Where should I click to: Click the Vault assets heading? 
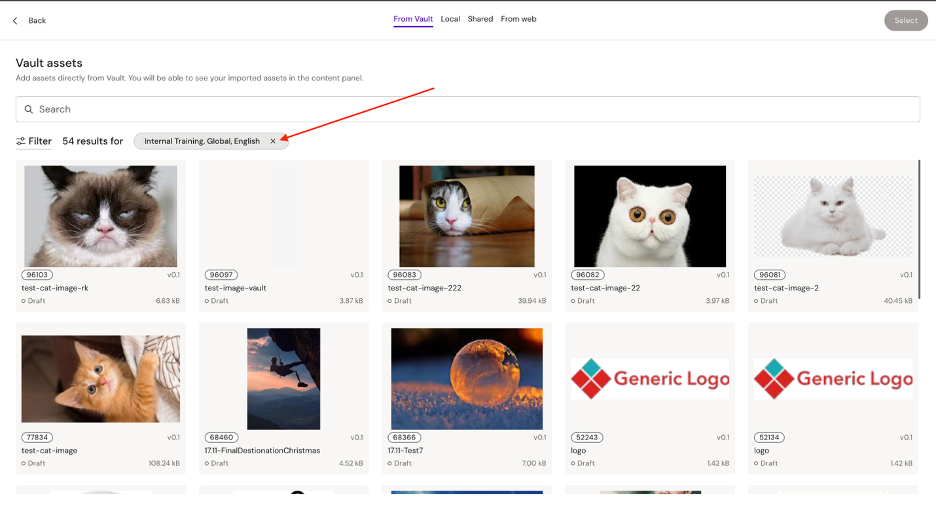coord(49,63)
